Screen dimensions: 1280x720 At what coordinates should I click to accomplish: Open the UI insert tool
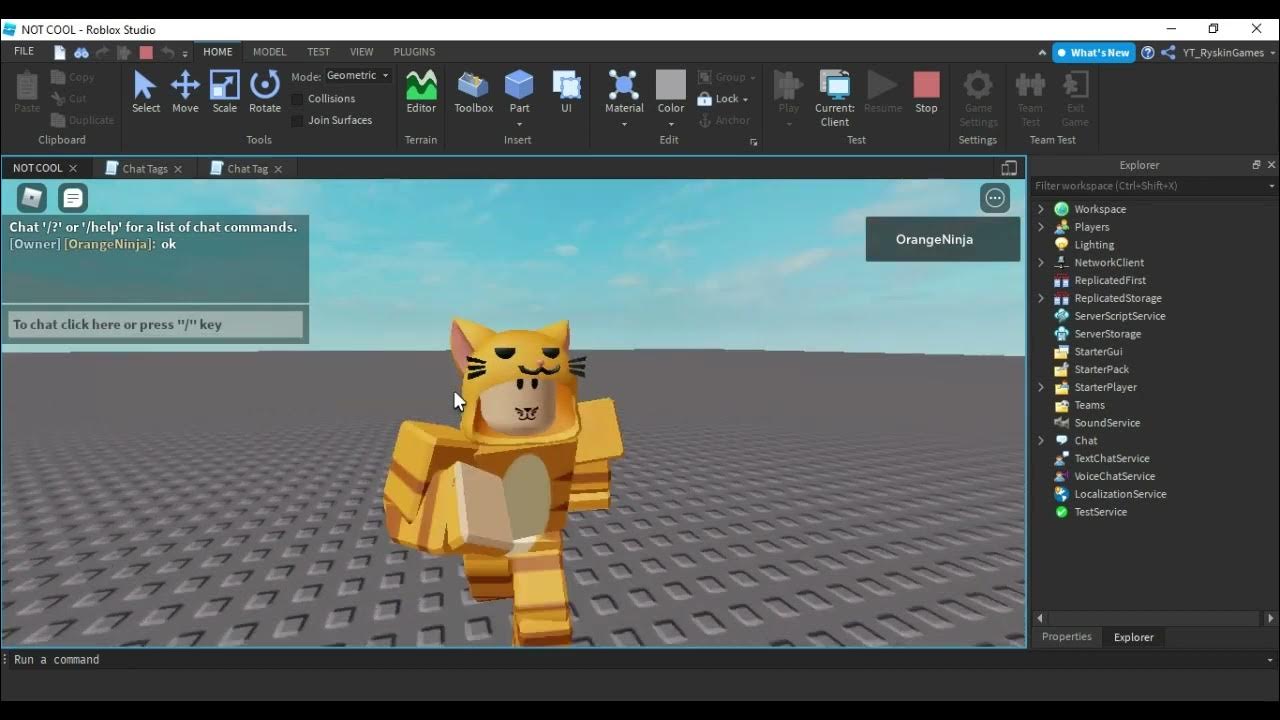pos(566,92)
